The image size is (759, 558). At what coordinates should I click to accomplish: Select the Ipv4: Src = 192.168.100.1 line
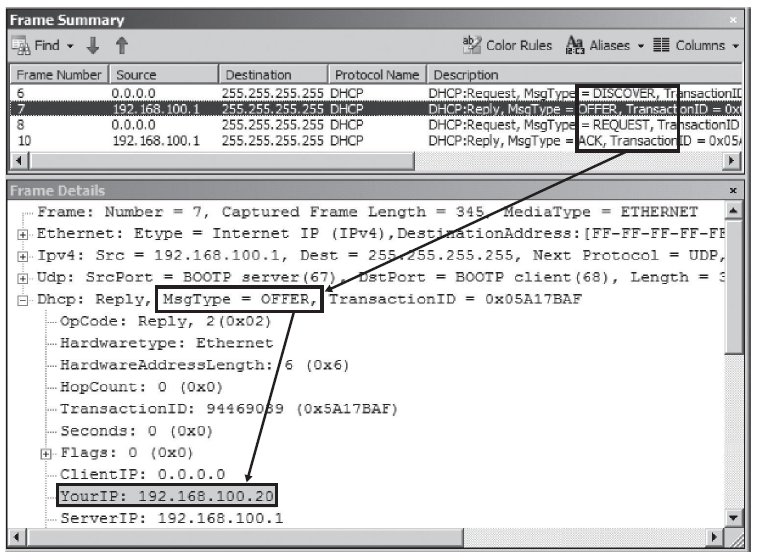click(x=380, y=255)
